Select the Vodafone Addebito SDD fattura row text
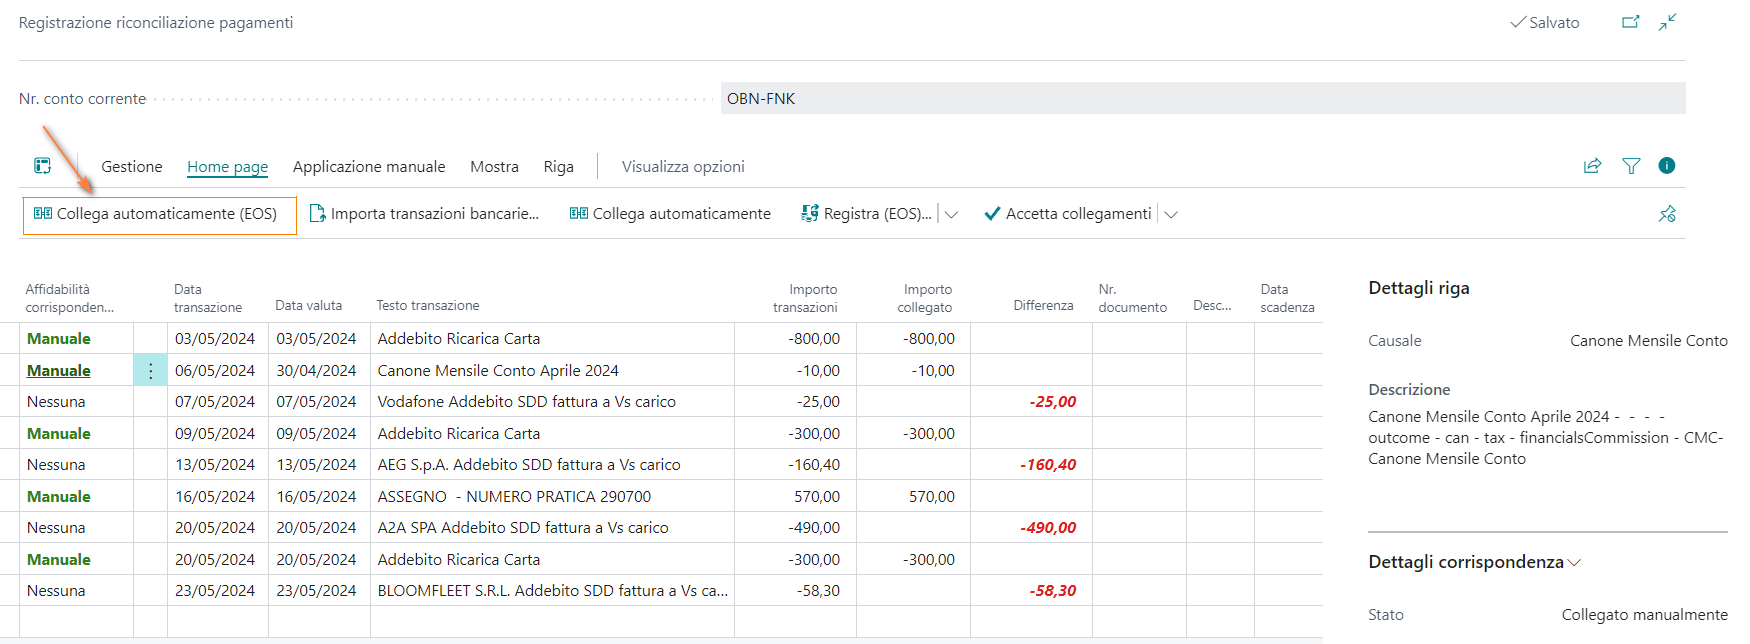Viewport: 1750px width, 644px height. click(526, 402)
